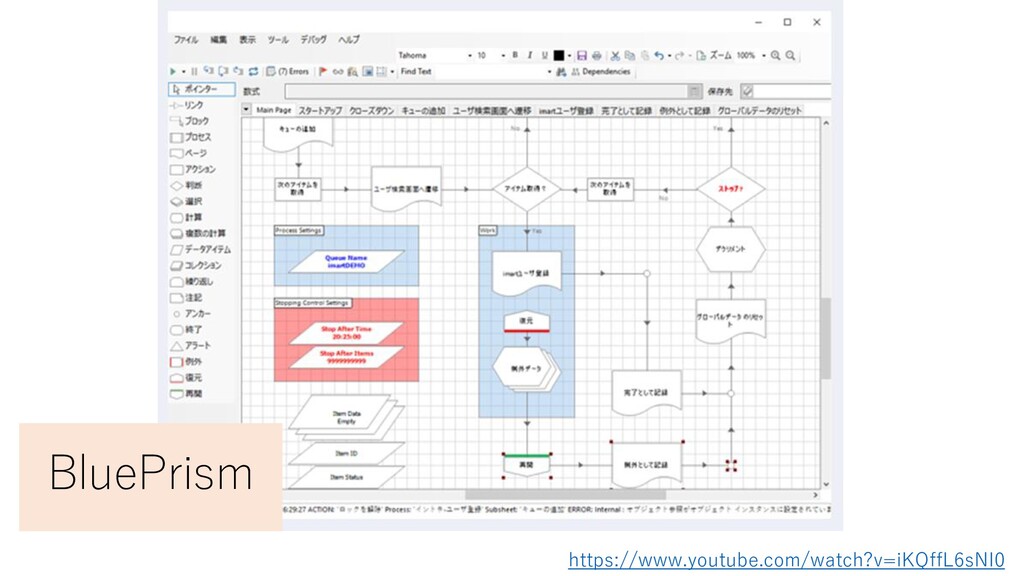
Task: Open the font color dropdown arrow
Action: pos(569,56)
